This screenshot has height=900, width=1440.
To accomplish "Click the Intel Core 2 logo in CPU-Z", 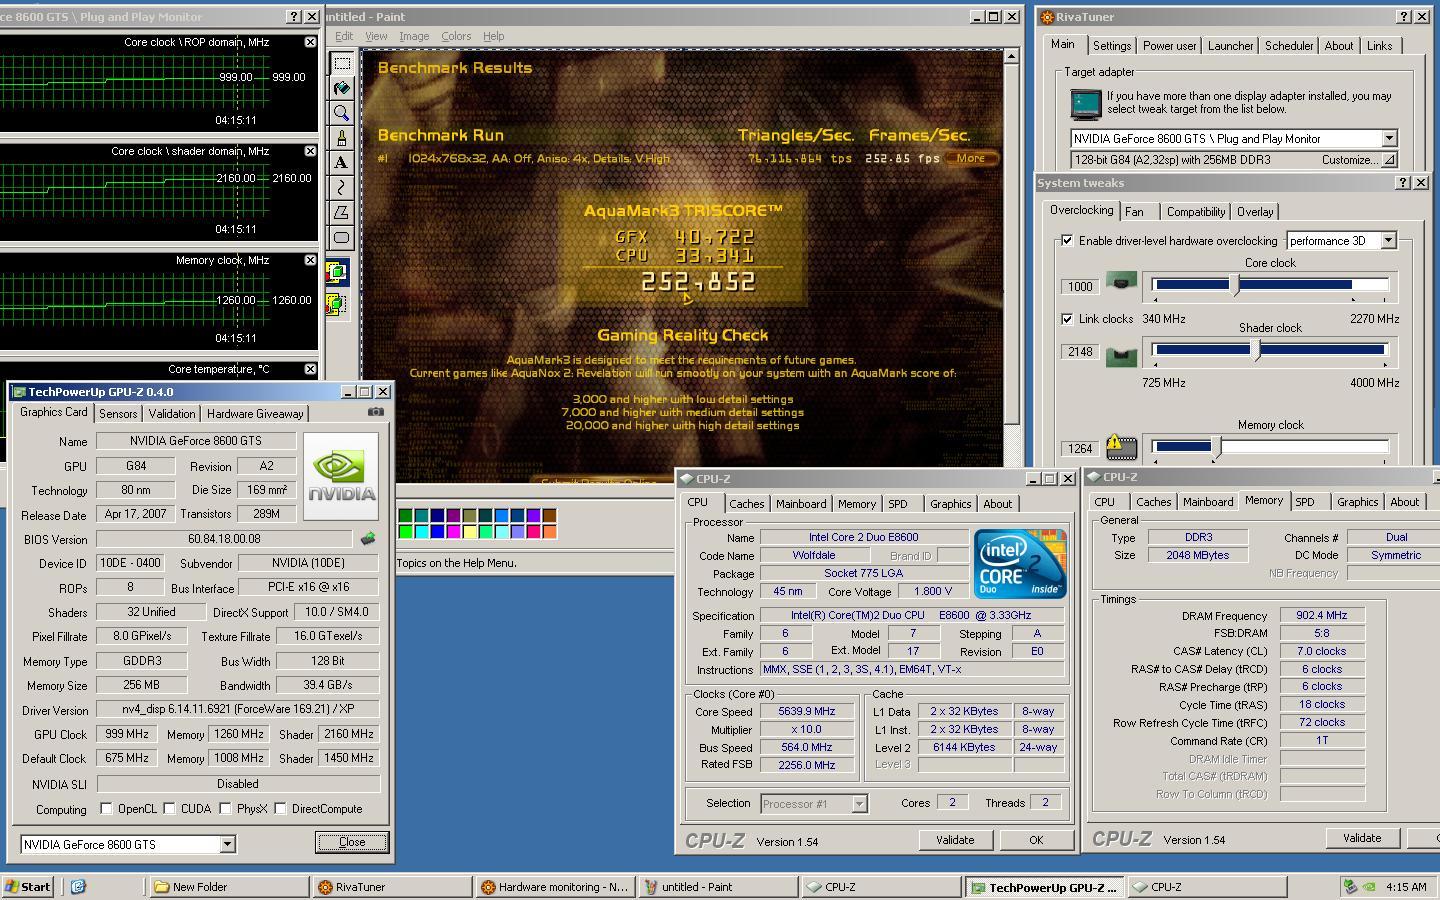I will [1020, 564].
